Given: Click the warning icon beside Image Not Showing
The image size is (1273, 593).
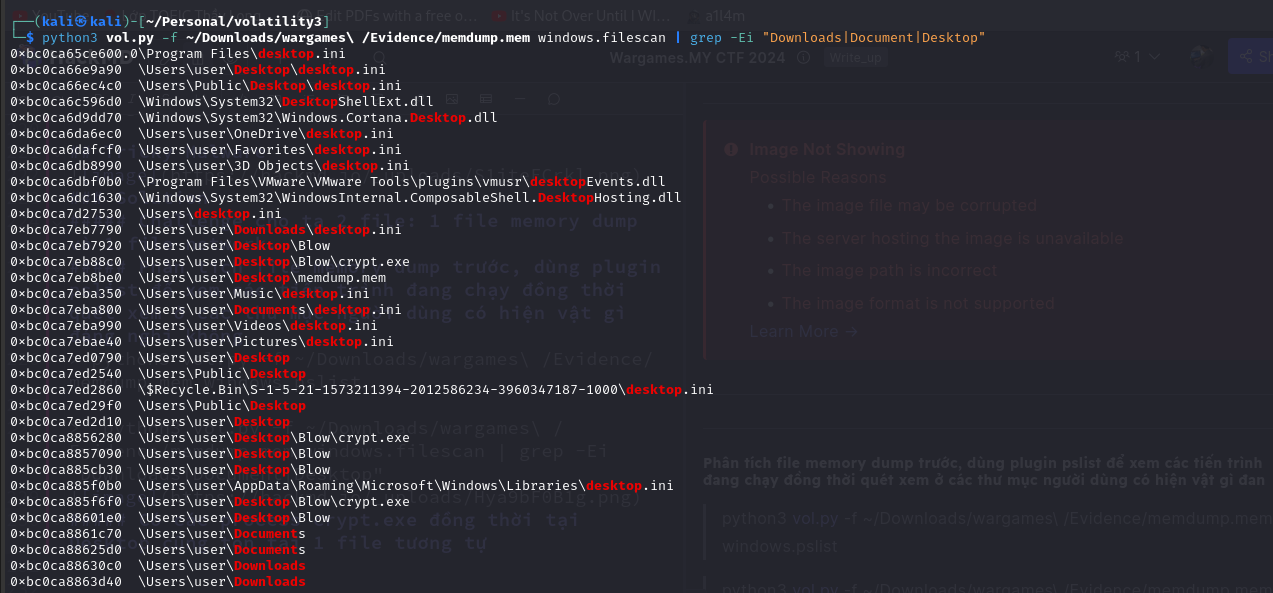Looking at the screenshot, I should coord(729,150).
